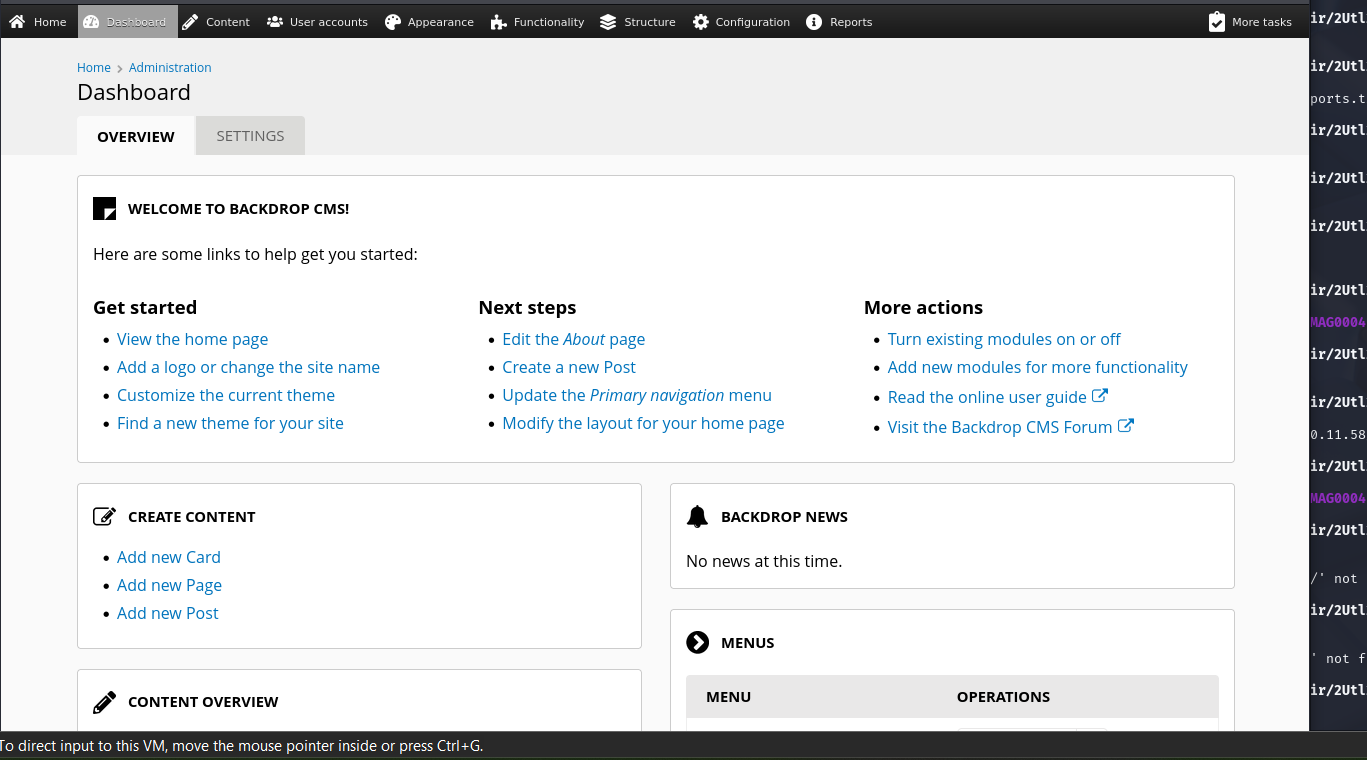Click Add new modules for more functionality

(x=1038, y=367)
